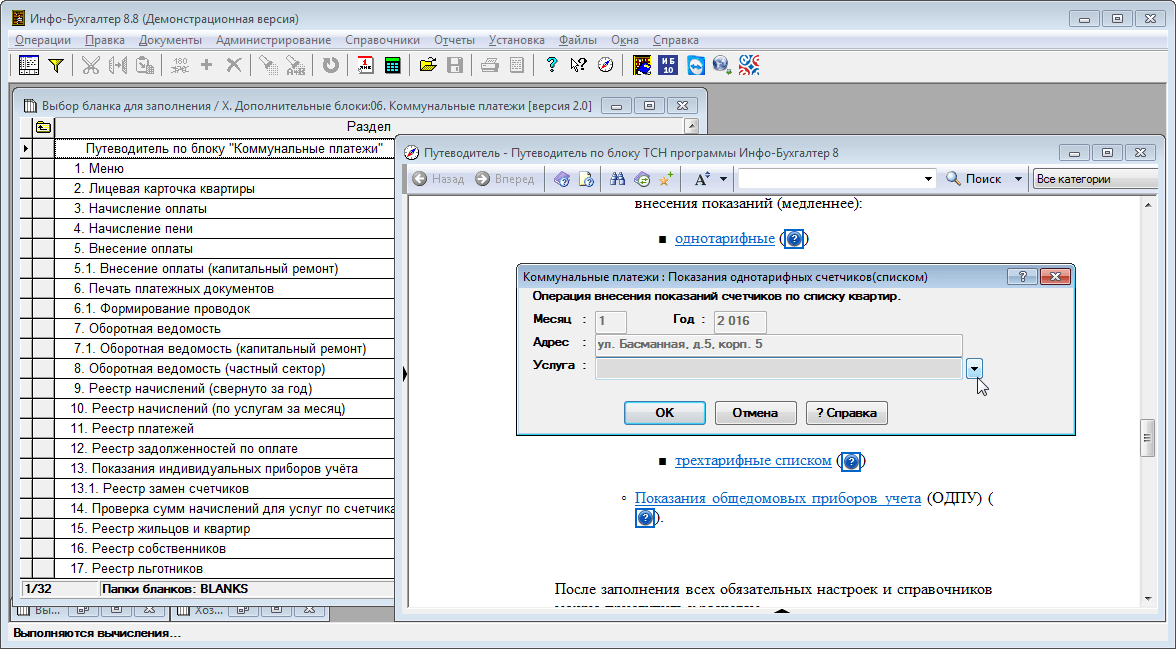The height and width of the screenshot is (649, 1176).
Task: Open the Установка menu
Action: tap(517, 40)
